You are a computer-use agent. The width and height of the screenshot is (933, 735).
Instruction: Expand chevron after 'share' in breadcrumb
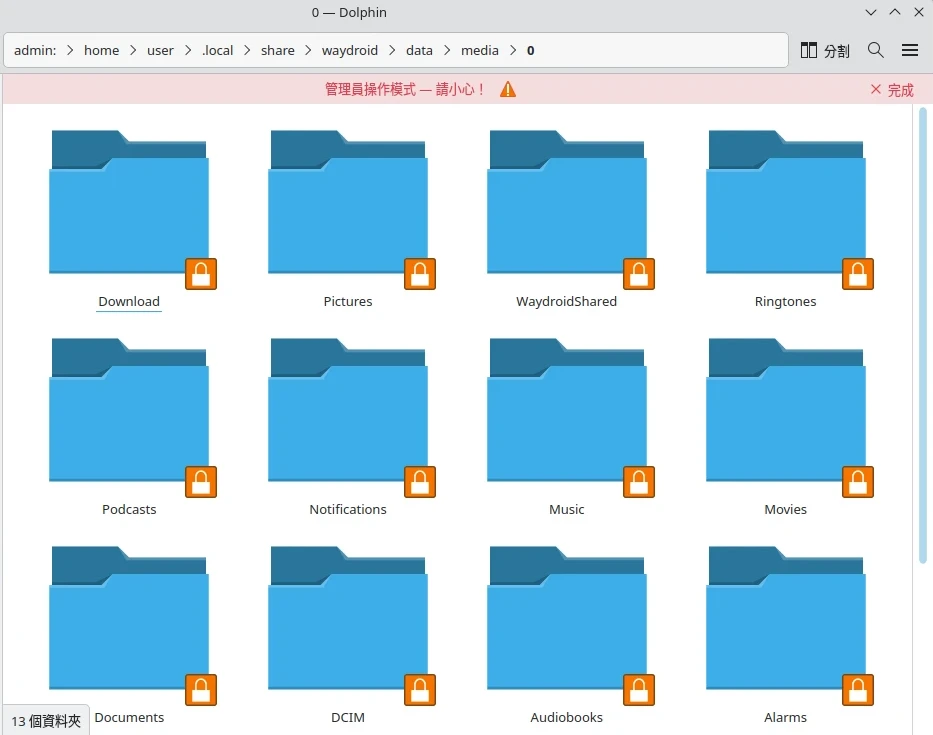308,50
